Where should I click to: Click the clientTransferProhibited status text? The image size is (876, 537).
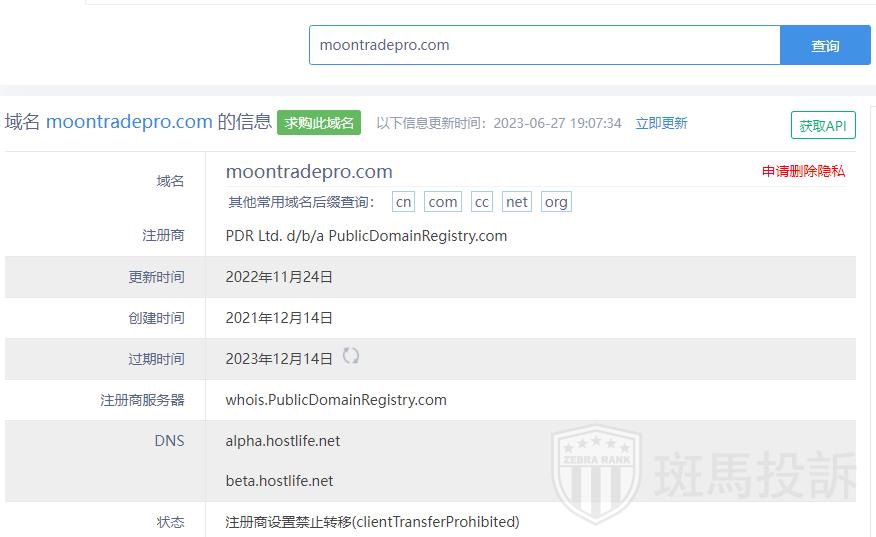[372, 522]
